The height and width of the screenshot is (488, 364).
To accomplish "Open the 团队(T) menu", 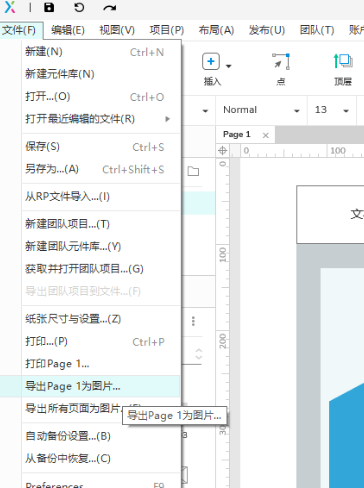I will pos(317,30).
